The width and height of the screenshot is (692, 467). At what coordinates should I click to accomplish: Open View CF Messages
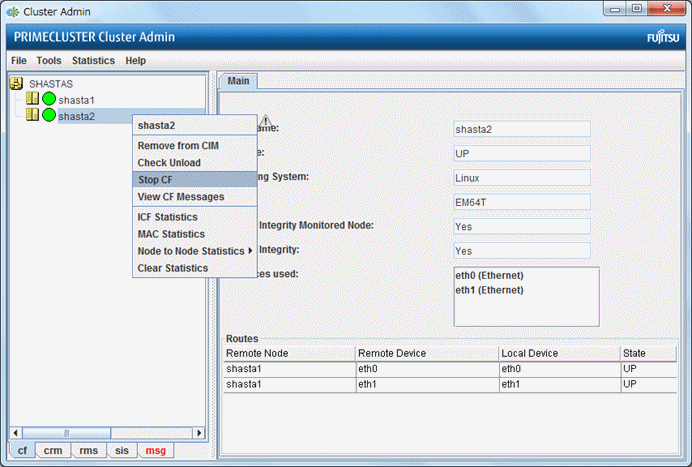point(180,197)
